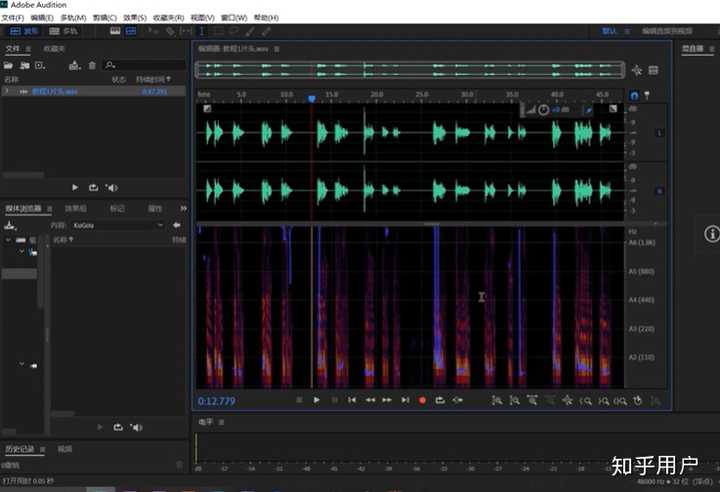Click the HUD volume knob over waveform
This screenshot has height=492, width=720.
[543, 109]
